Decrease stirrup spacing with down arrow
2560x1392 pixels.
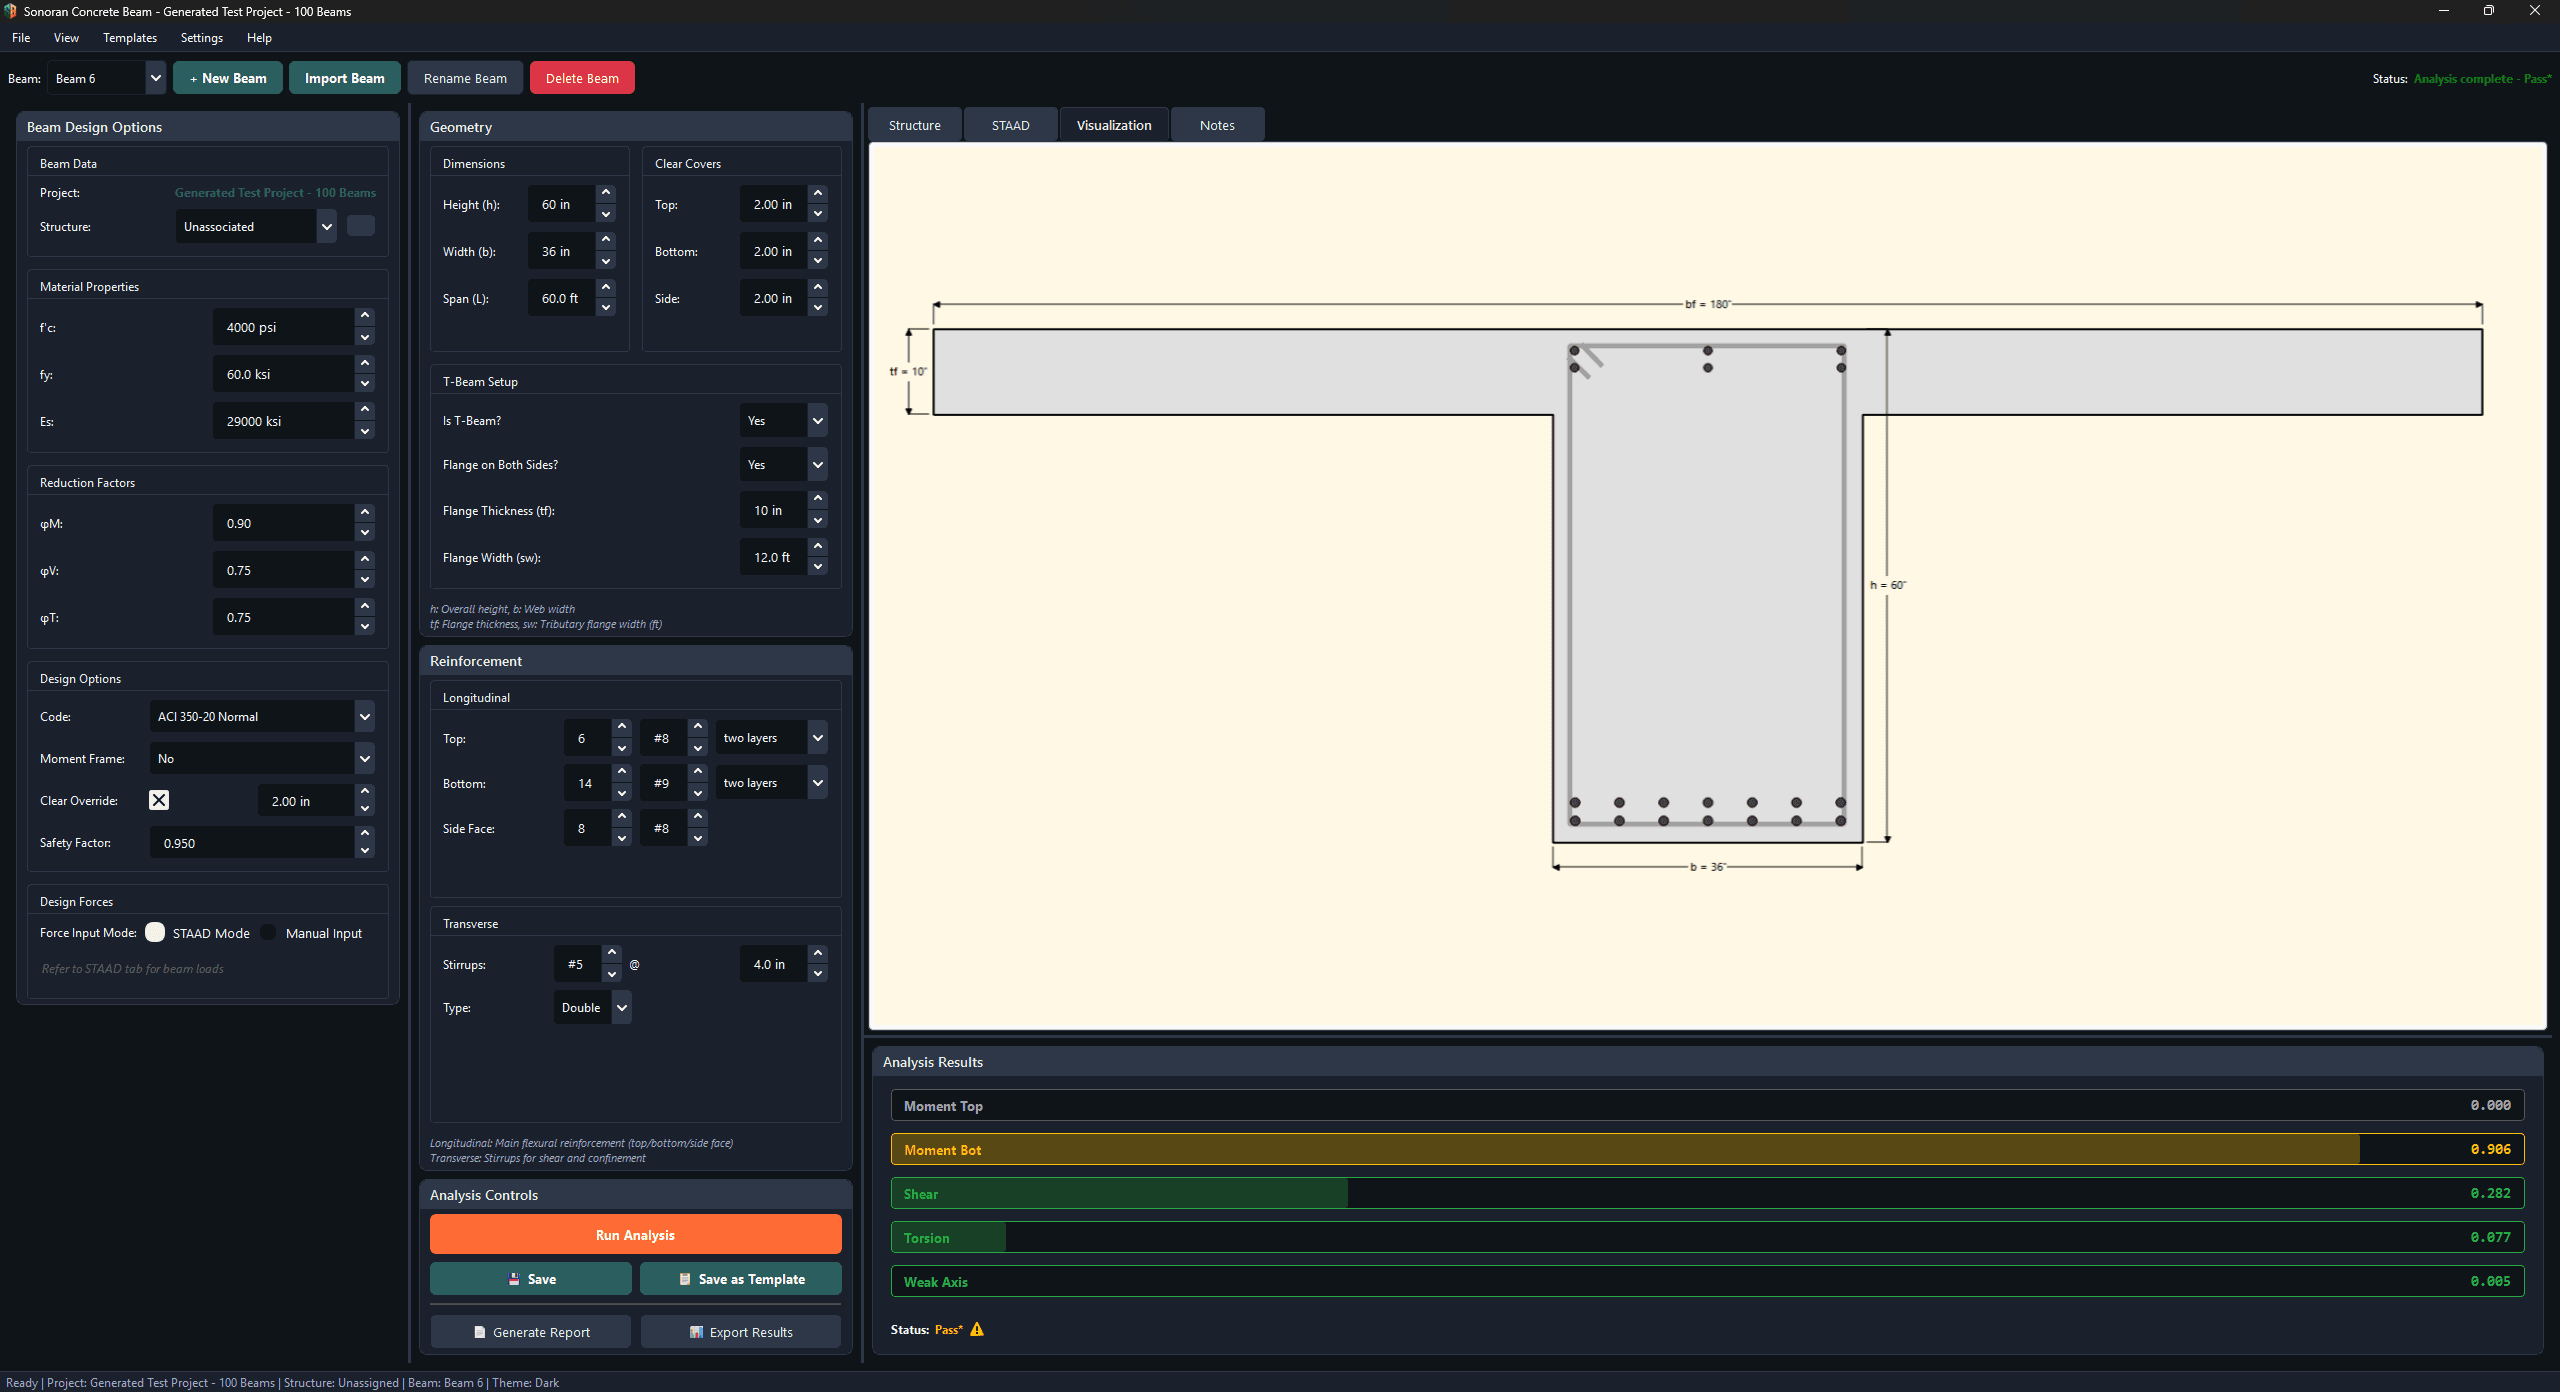pos(818,974)
